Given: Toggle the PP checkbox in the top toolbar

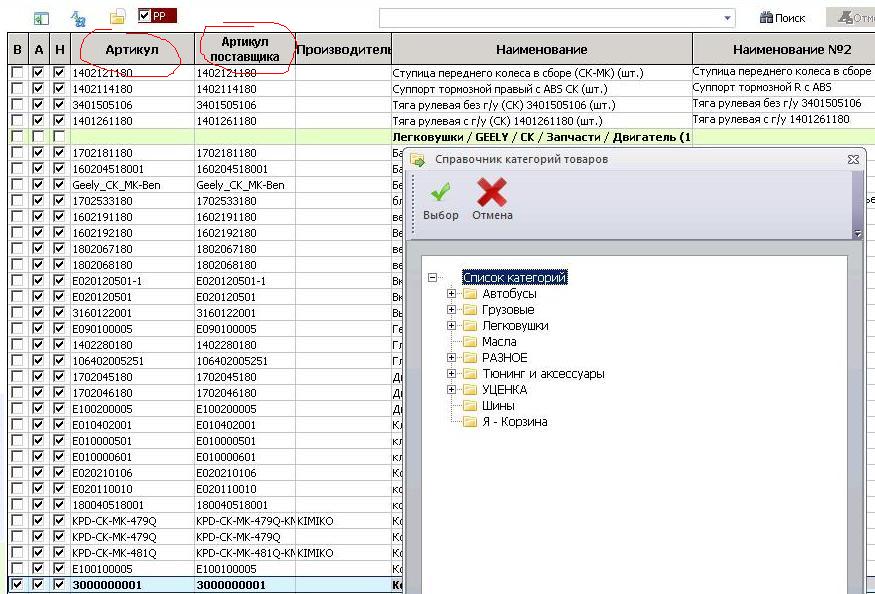Looking at the screenshot, I should tap(145, 16).
